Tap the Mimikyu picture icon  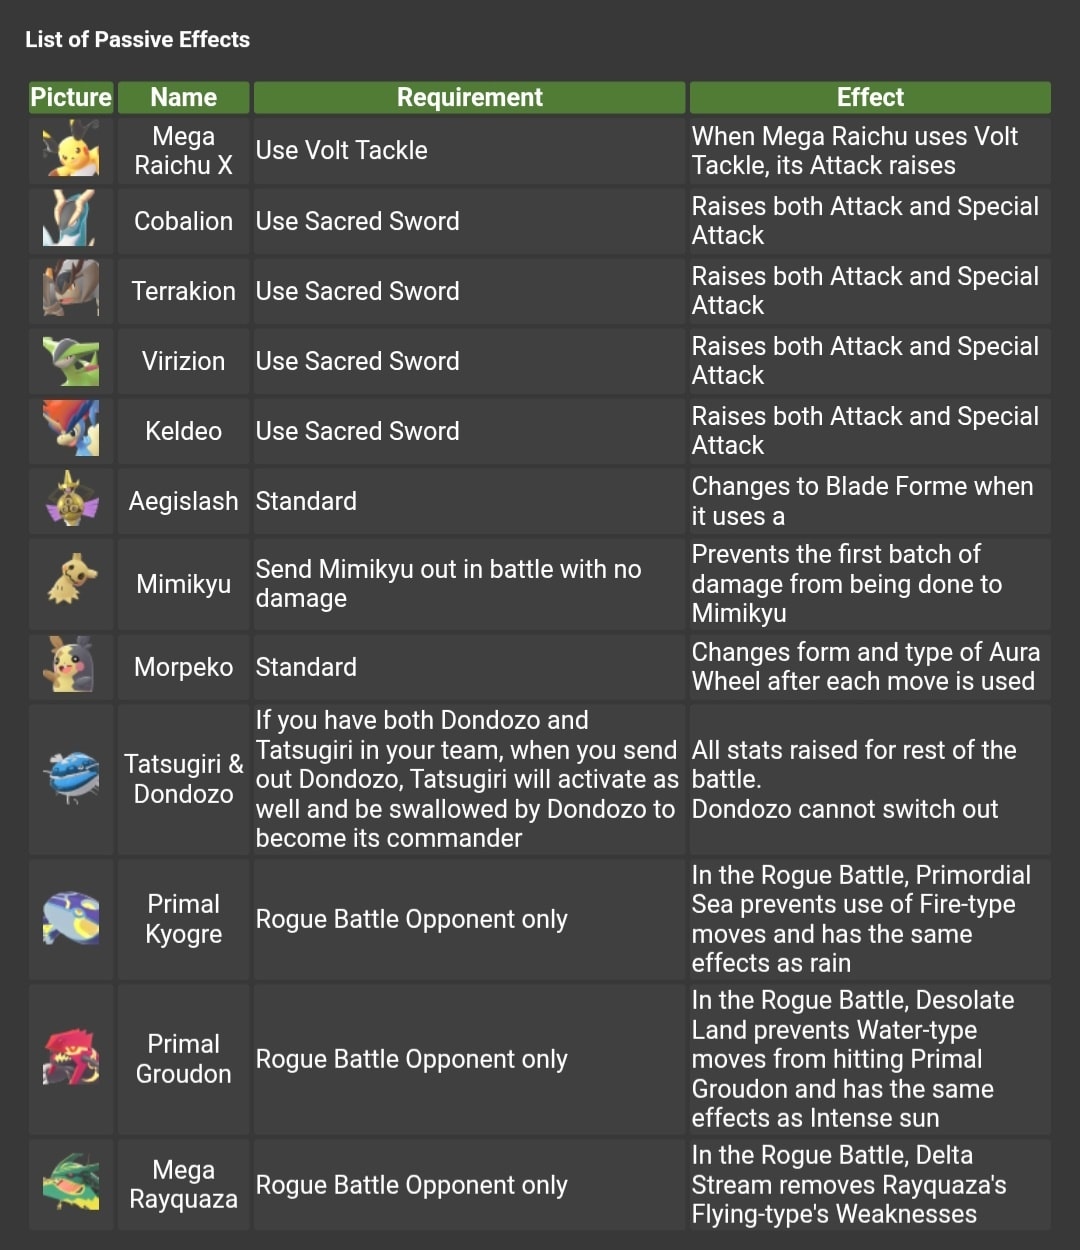pos(71,583)
